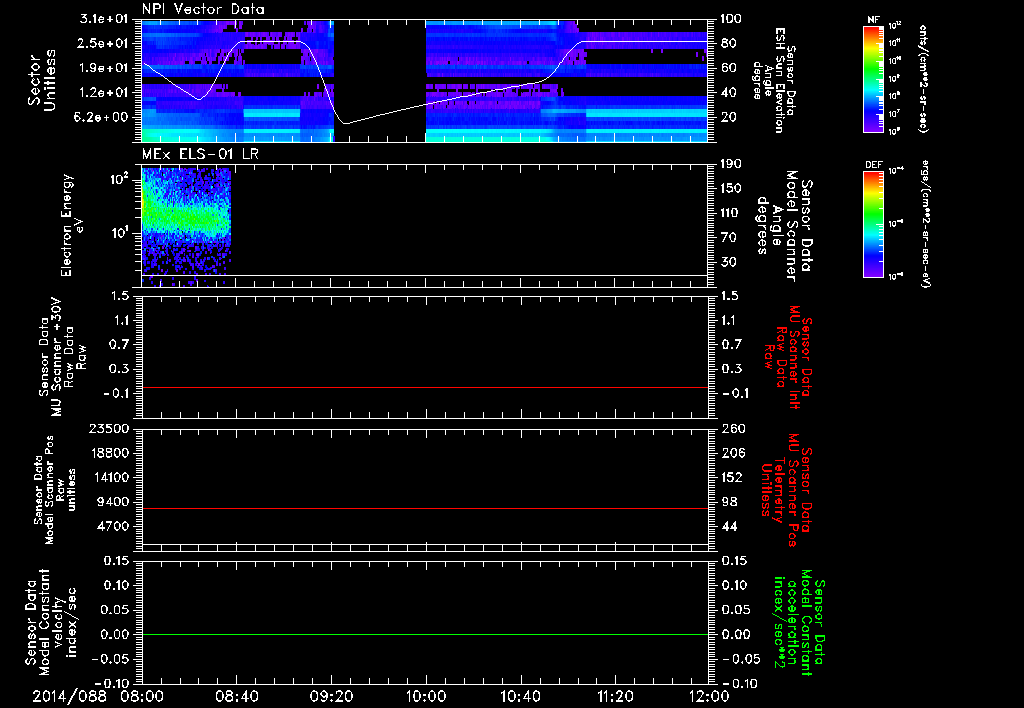Image resolution: width=1024 pixels, height=708 pixels.
Task: Click the 152 telemetry tick label
Action: [x=731, y=477]
